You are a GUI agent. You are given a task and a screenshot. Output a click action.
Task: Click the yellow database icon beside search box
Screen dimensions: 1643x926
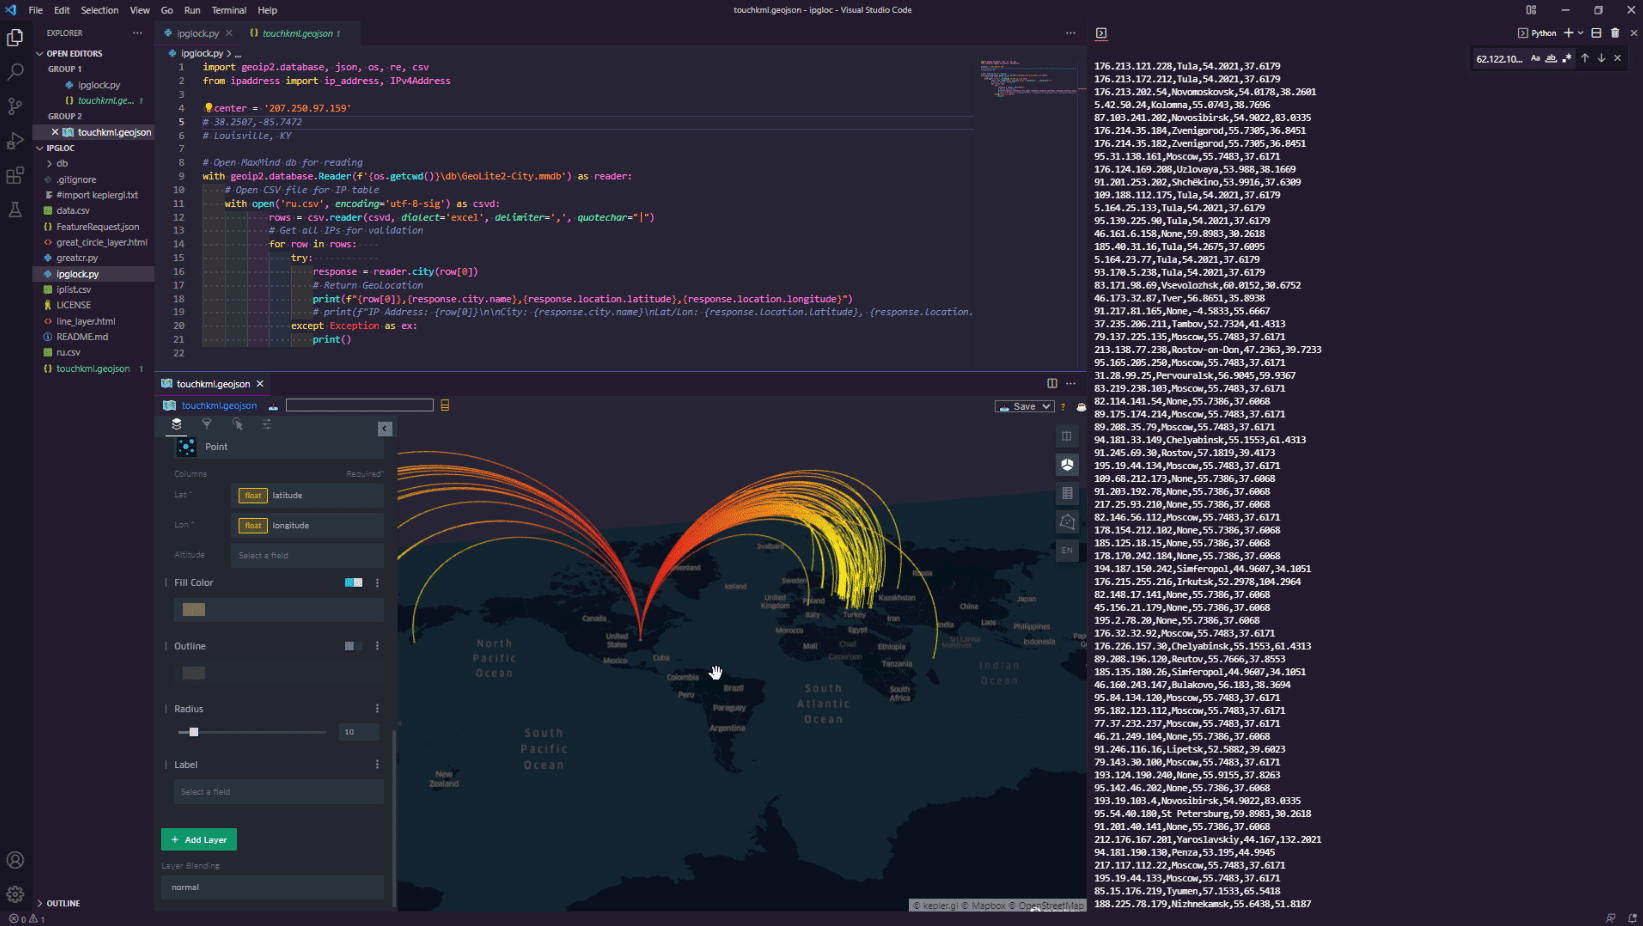[445, 405]
